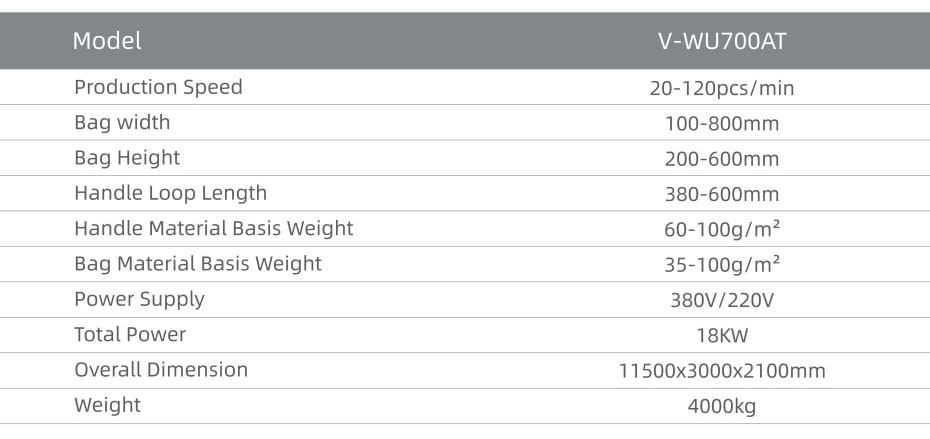Click Handle Material Basis Weight label

[x=214, y=228]
